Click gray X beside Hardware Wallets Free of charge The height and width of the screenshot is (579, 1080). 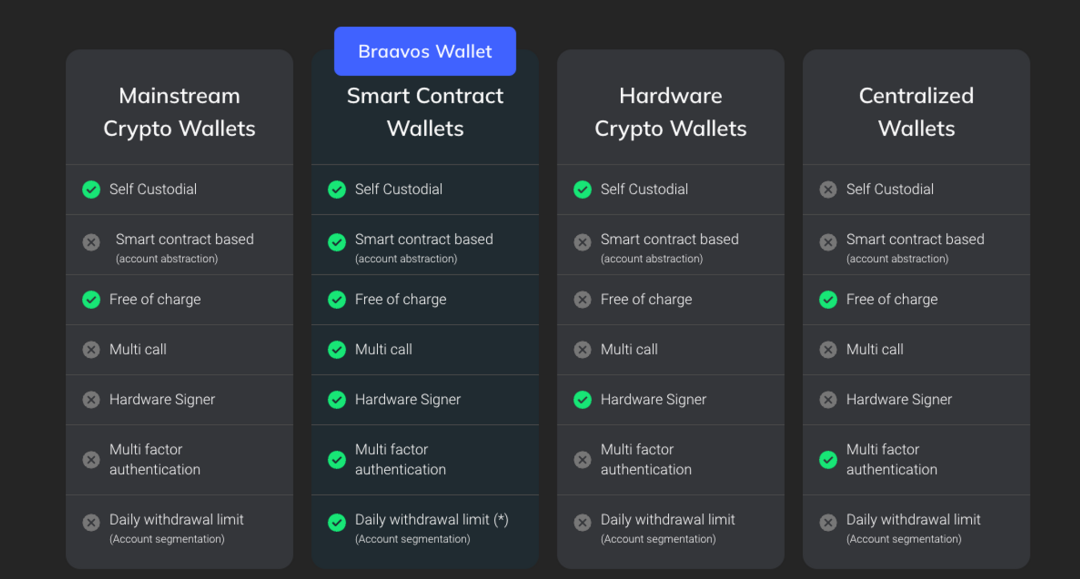pyautogui.click(x=582, y=299)
